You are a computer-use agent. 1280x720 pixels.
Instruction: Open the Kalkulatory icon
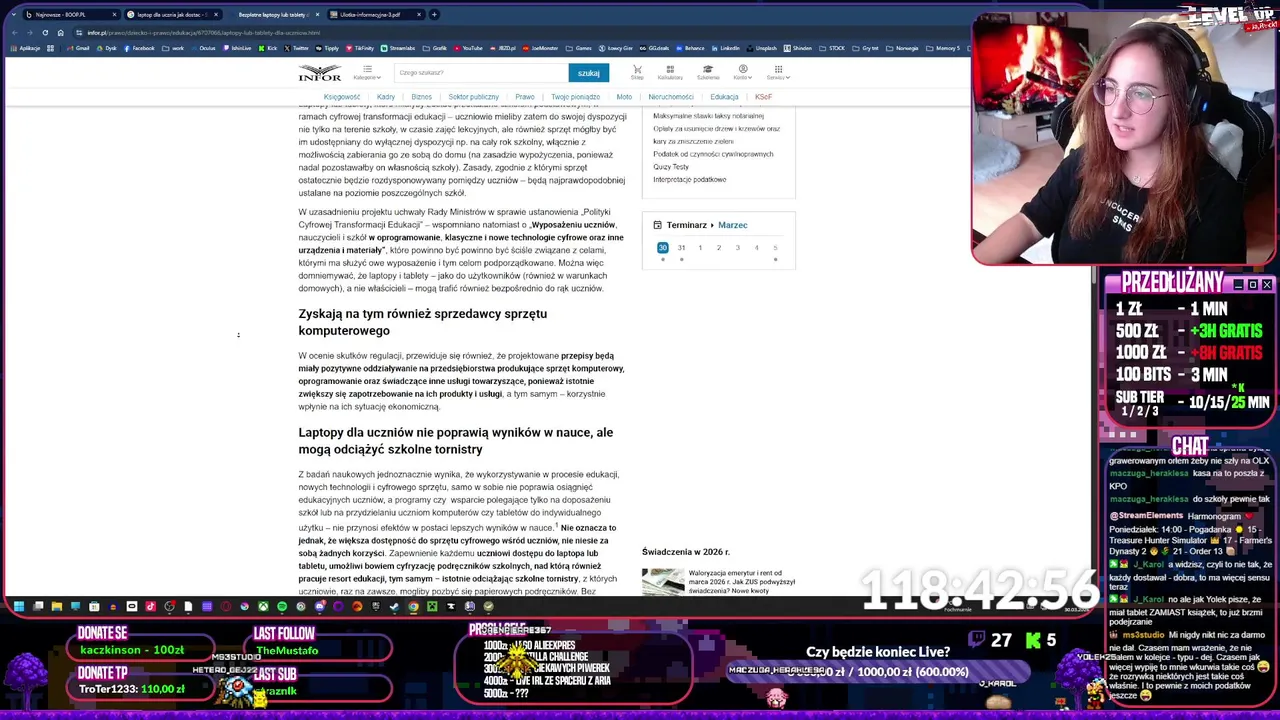click(670, 72)
